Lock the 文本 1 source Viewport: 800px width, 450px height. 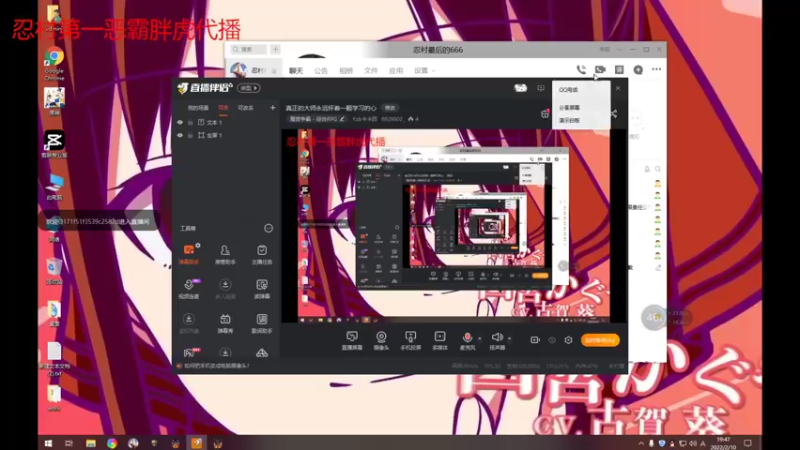point(190,122)
